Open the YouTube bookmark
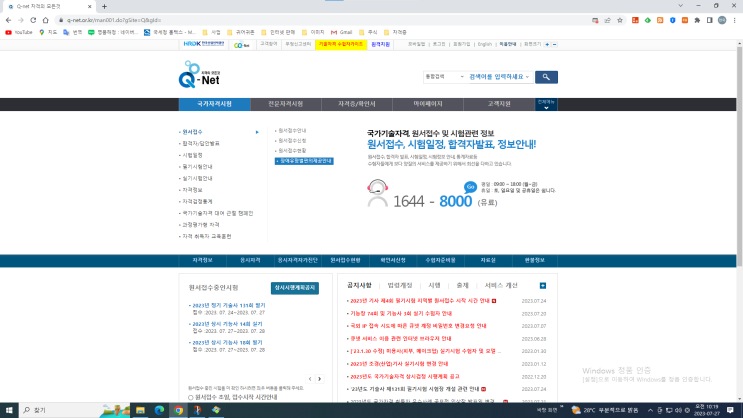Viewport: 743px width, 418px height. [19, 32]
